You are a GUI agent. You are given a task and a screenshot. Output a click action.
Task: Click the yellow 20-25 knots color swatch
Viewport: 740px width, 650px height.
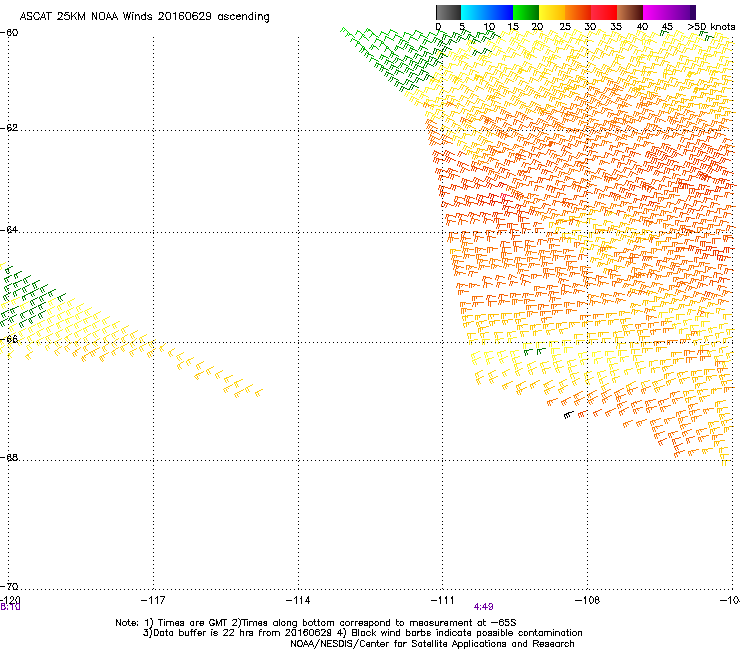(x=552, y=12)
